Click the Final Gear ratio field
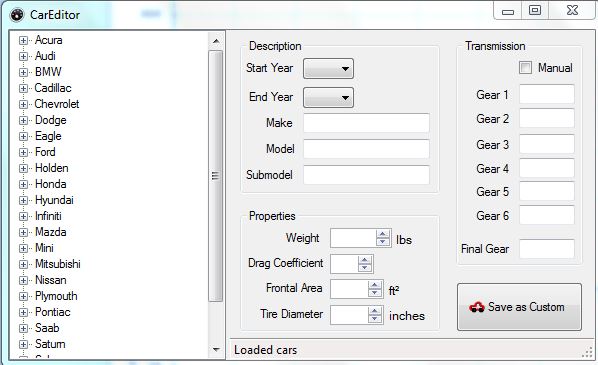Screen dimensions: 598x365 [x=547, y=249]
